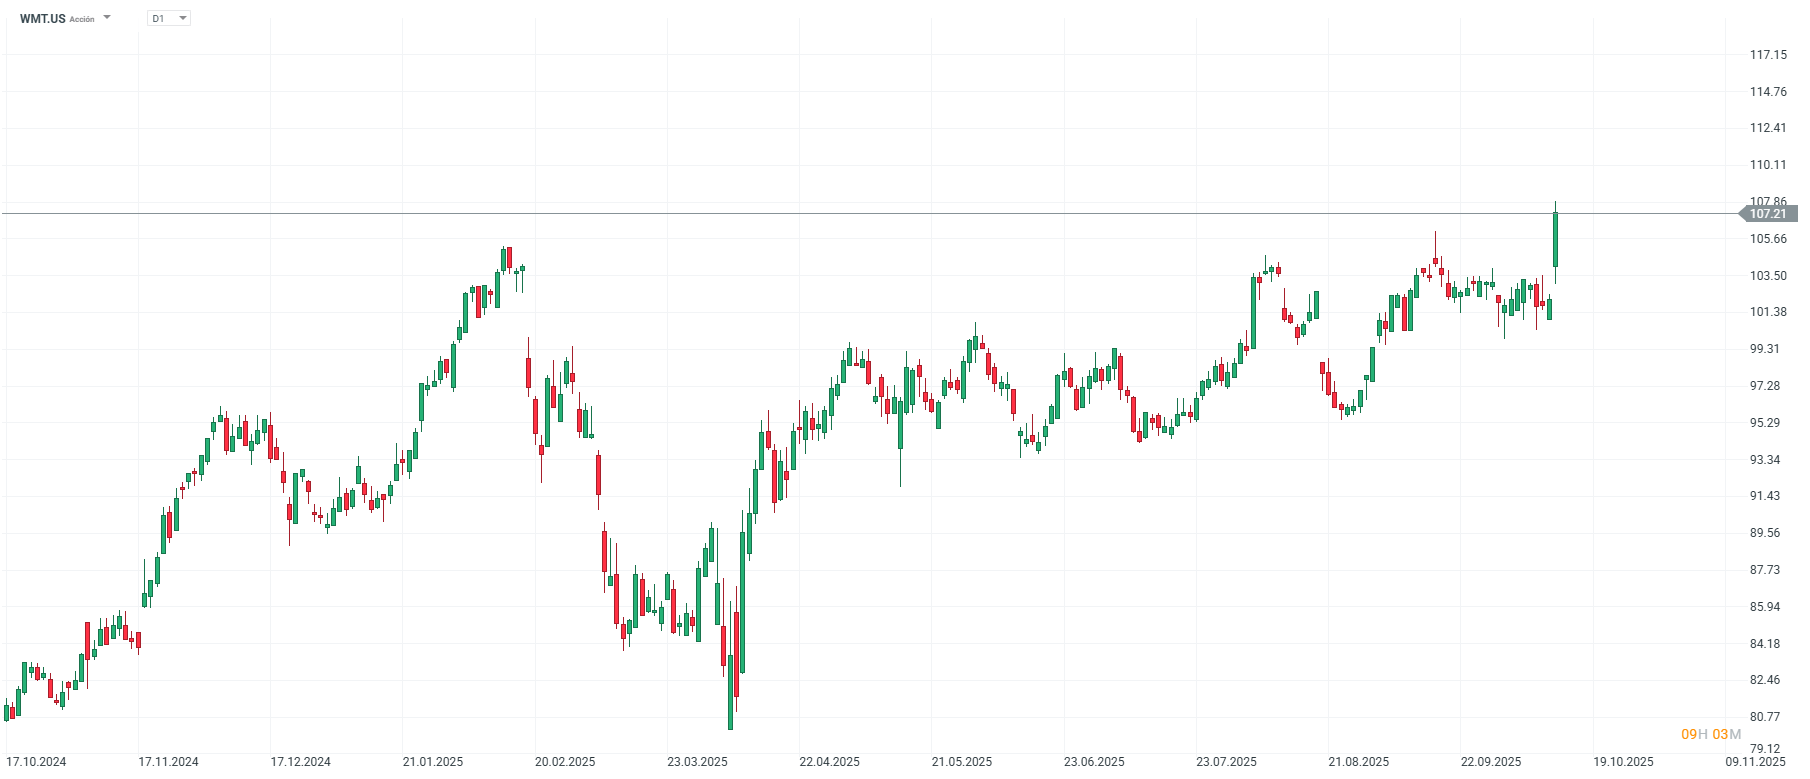This screenshot has height=779, width=1810.
Task: Select the 22.04.2025 date label
Action: [x=829, y=762]
